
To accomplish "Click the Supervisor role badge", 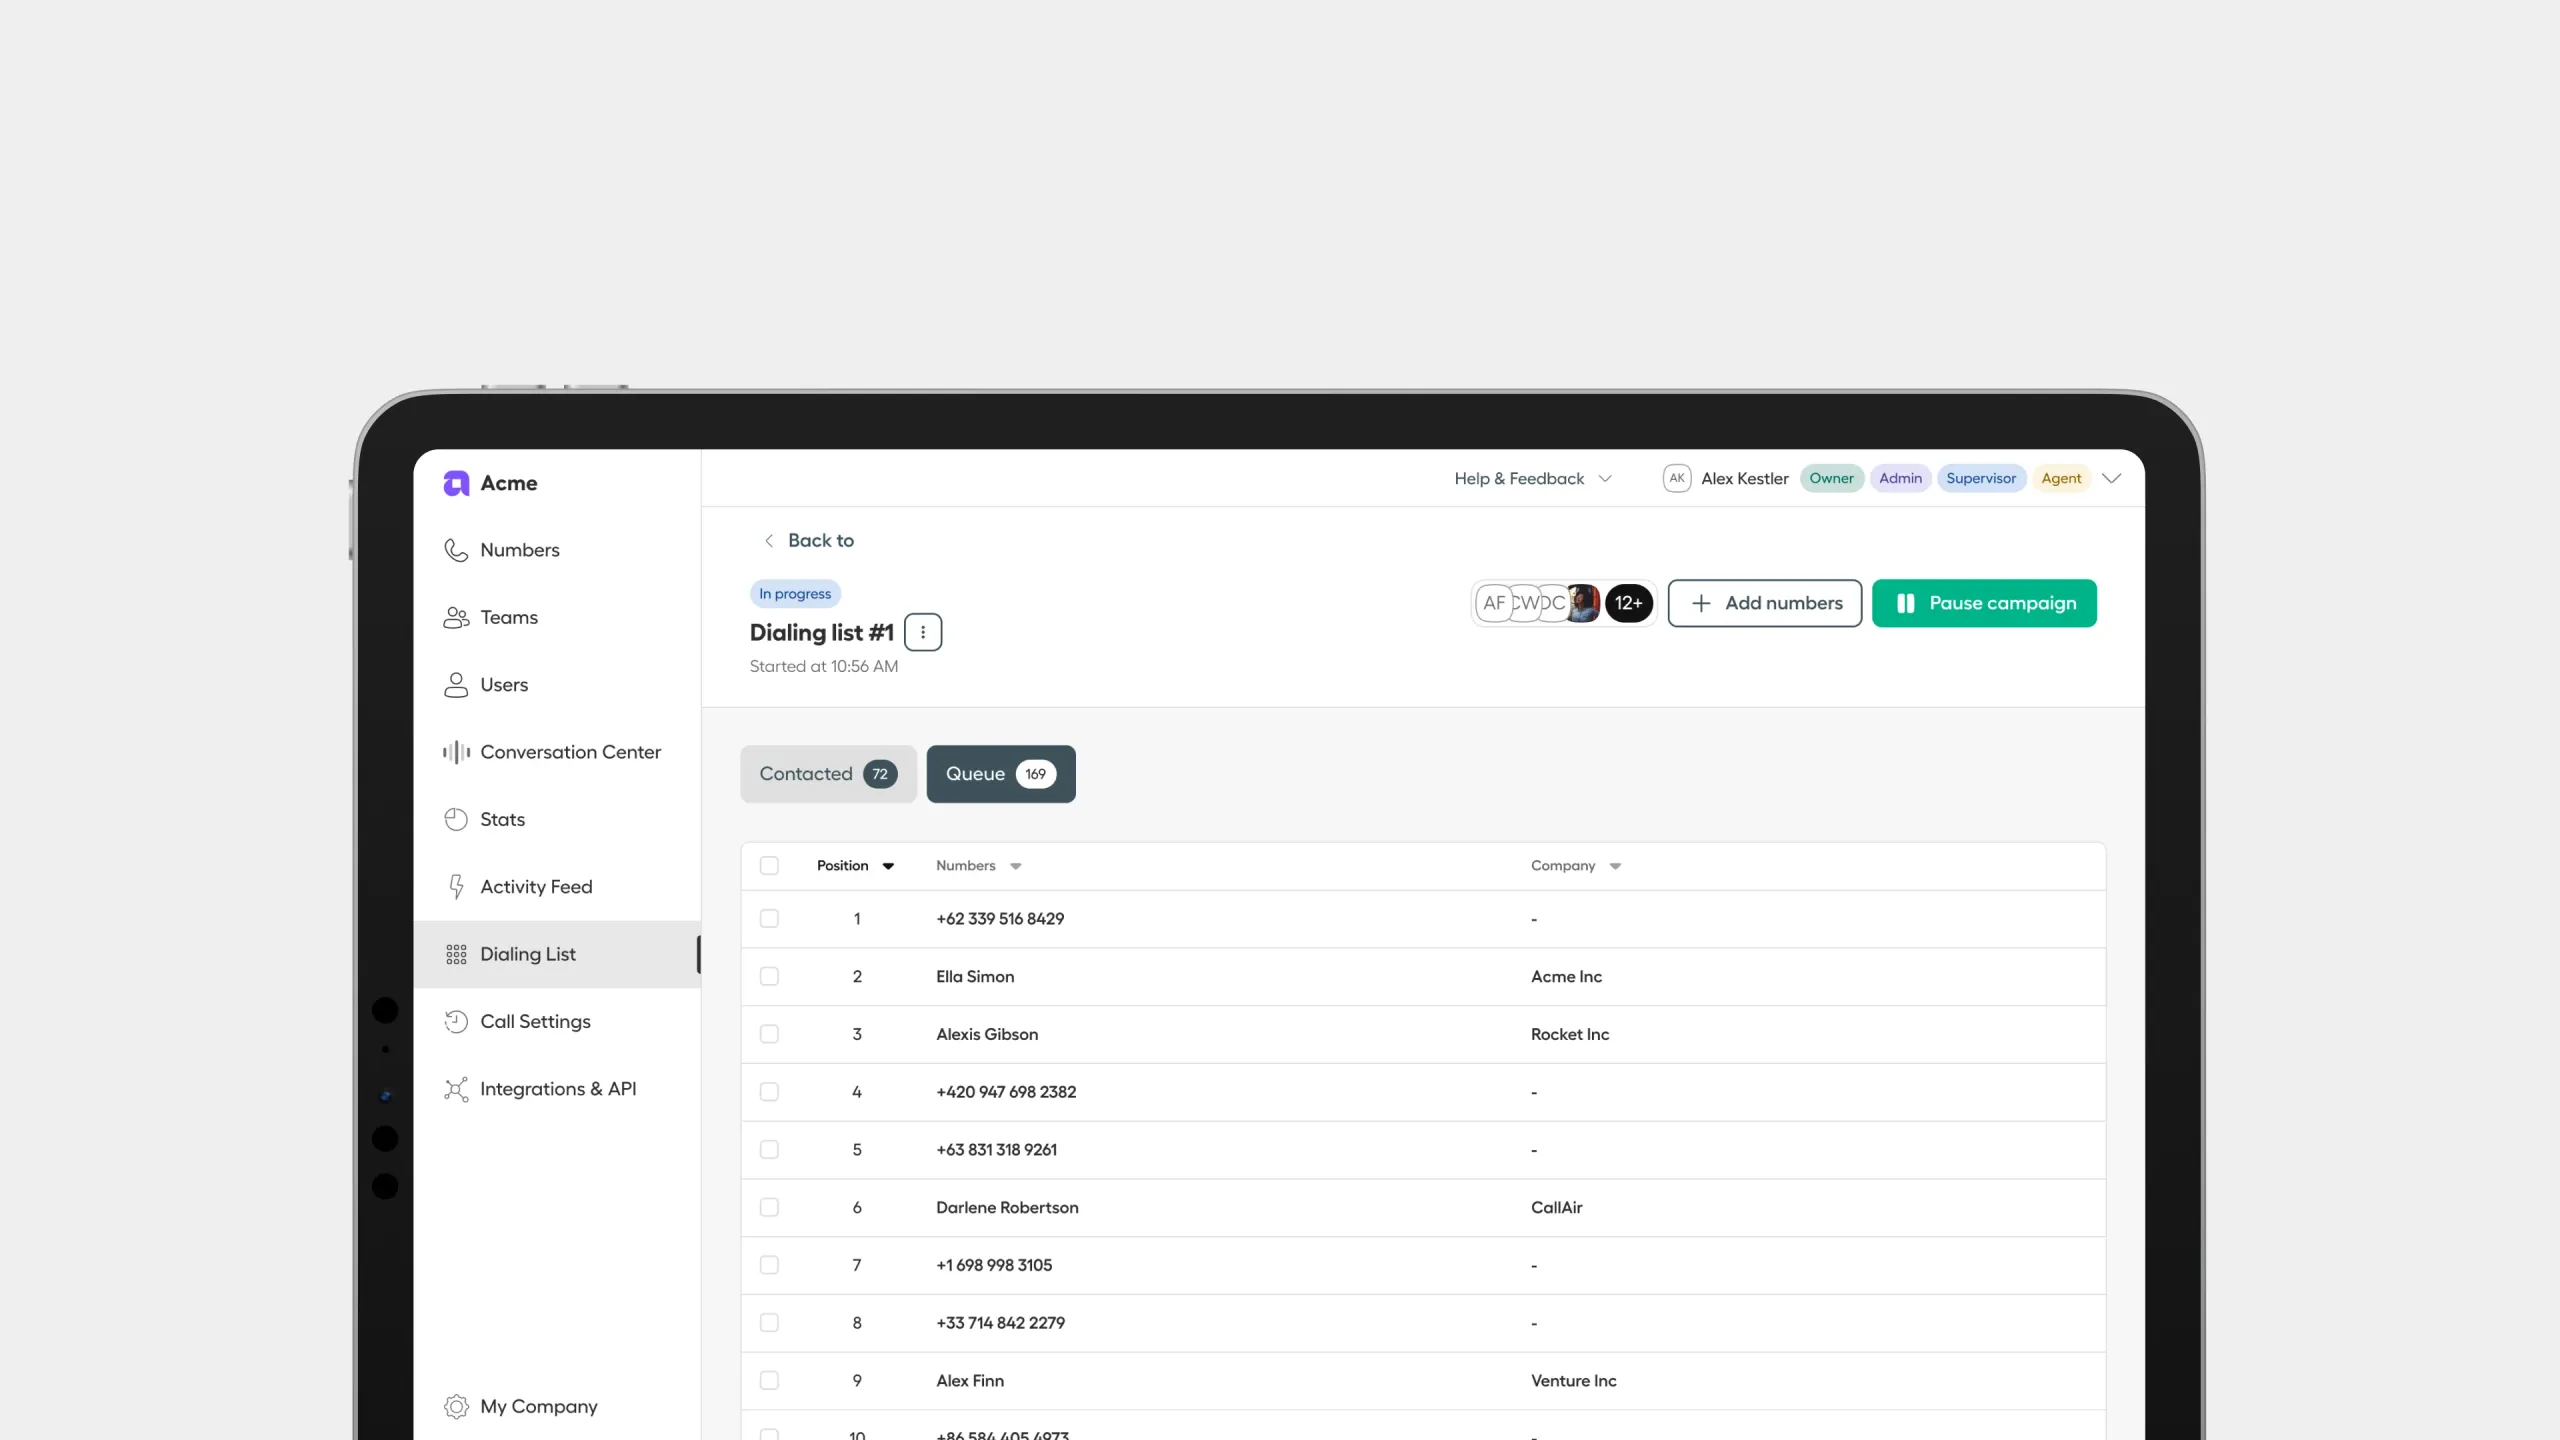I will (x=1981, y=478).
